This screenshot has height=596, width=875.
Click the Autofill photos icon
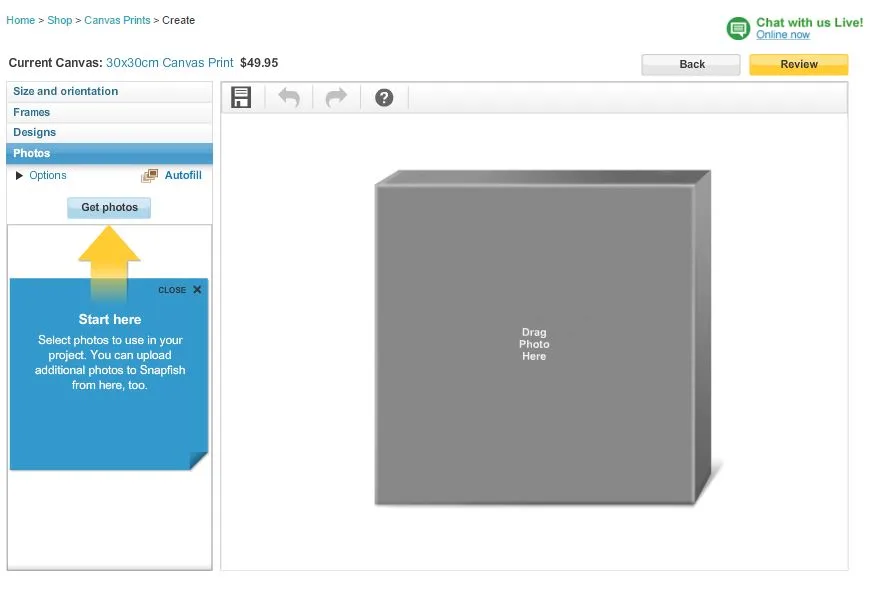point(150,176)
